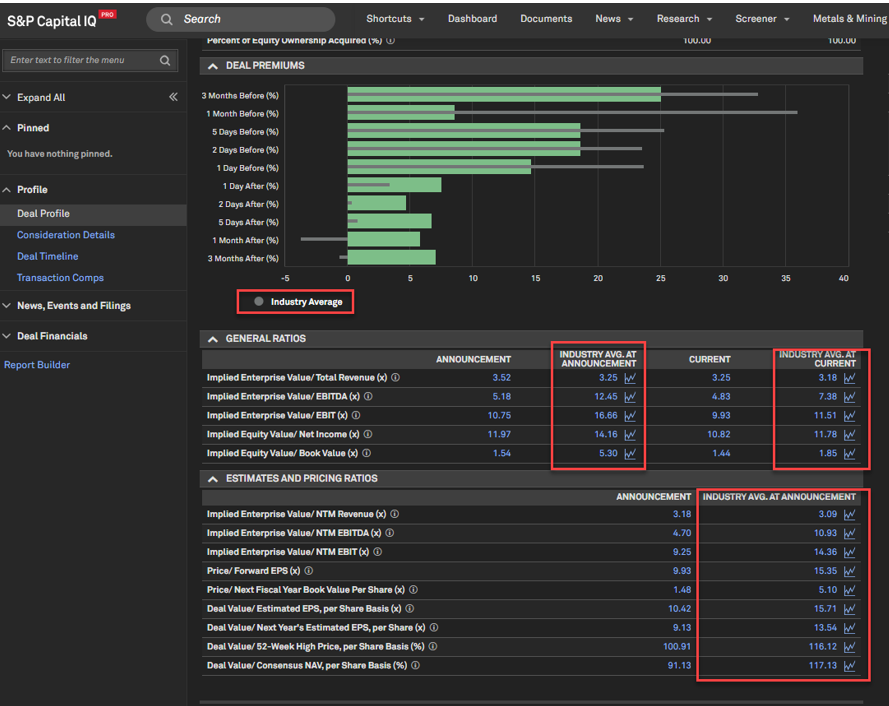Expand the Deal Financials sidebar group
The height and width of the screenshot is (706, 889).
tap(51, 336)
